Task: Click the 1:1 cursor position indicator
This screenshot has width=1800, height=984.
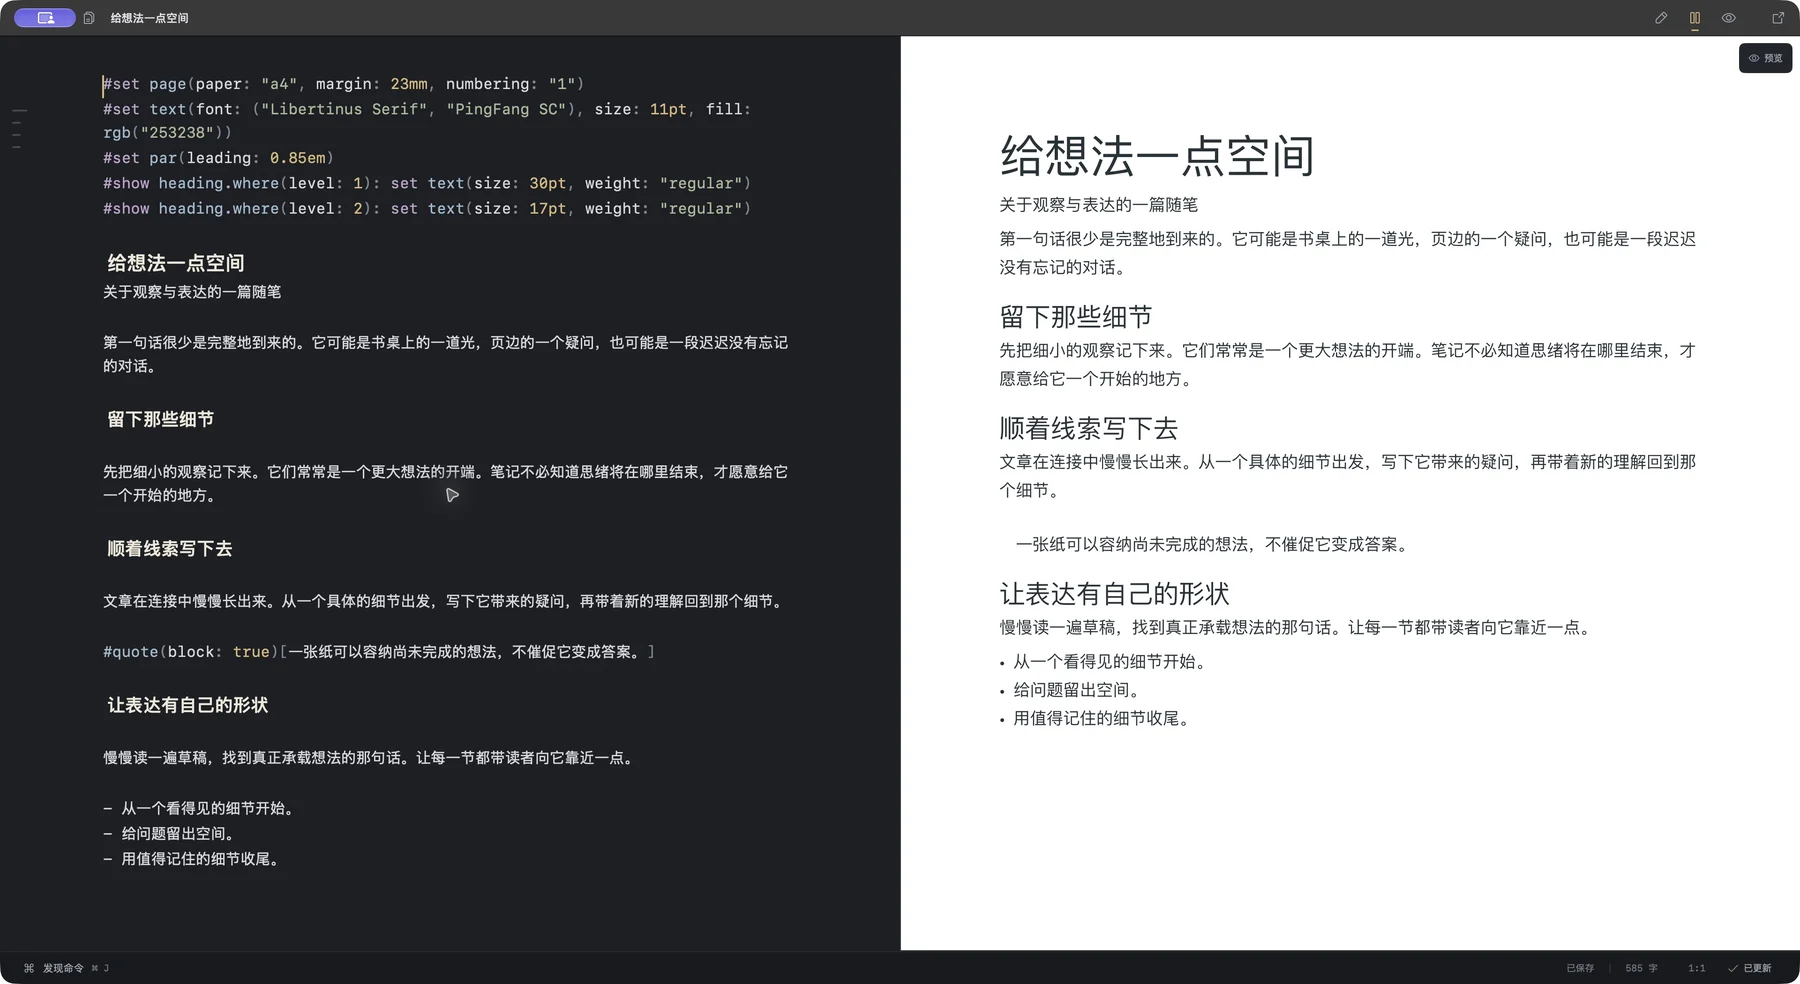Action: coord(1697,968)
